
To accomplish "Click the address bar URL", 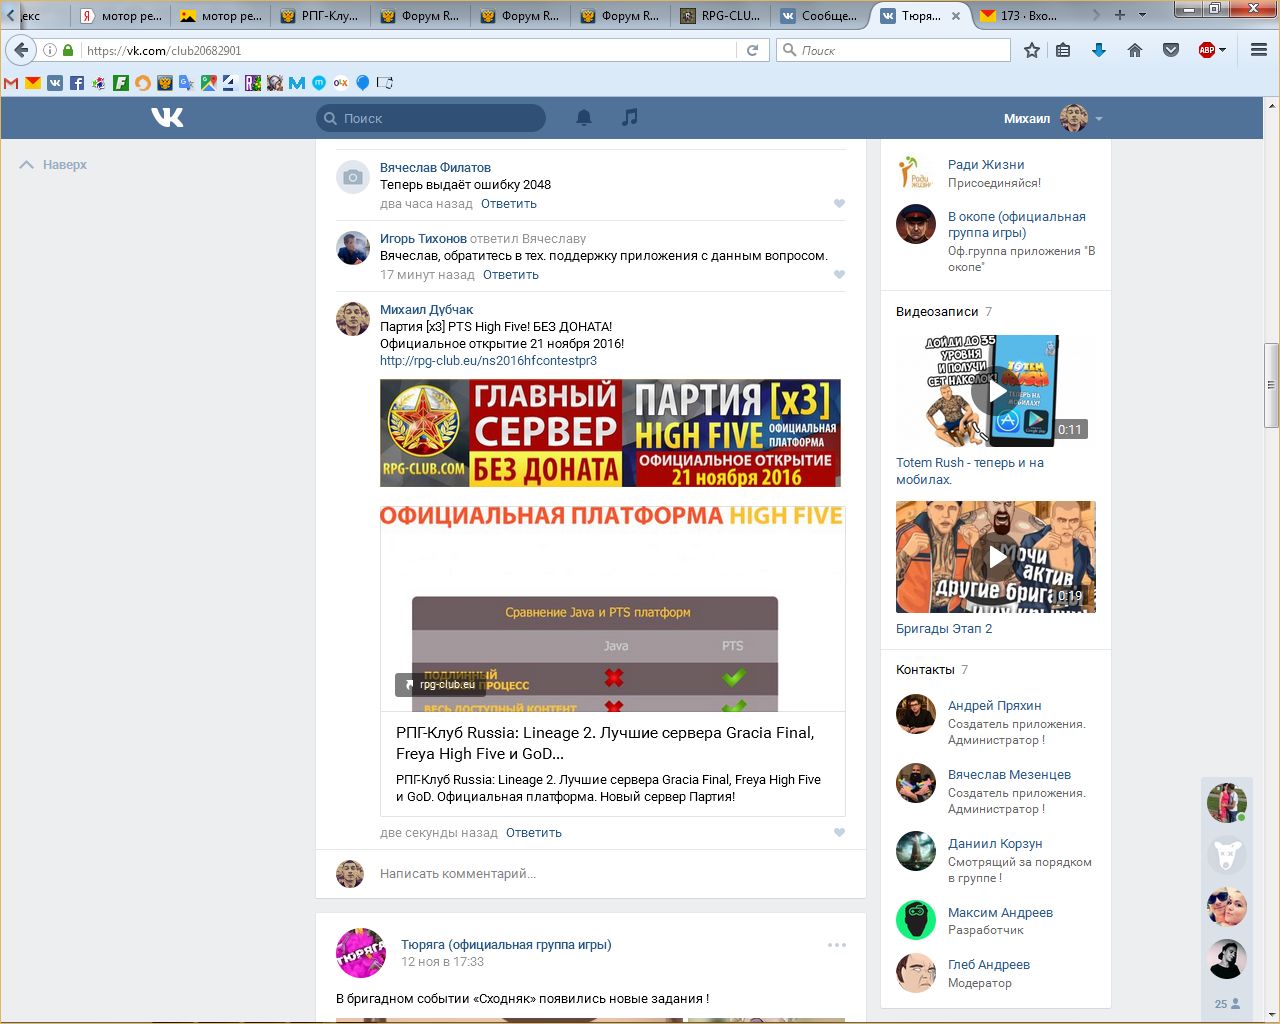I will [164, 50].
